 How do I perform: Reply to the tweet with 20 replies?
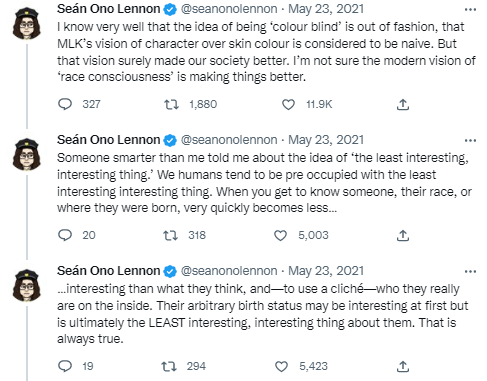[x=65, y=235]
